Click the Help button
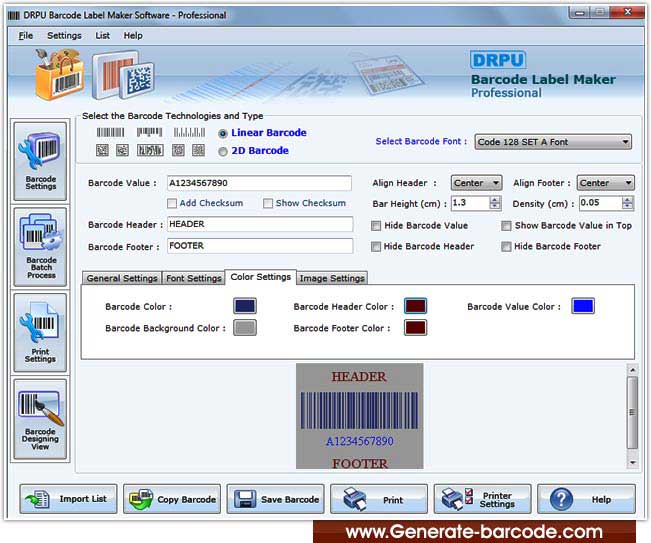The height and width of the screenshot is (543, 651). [x=586, y=499]
